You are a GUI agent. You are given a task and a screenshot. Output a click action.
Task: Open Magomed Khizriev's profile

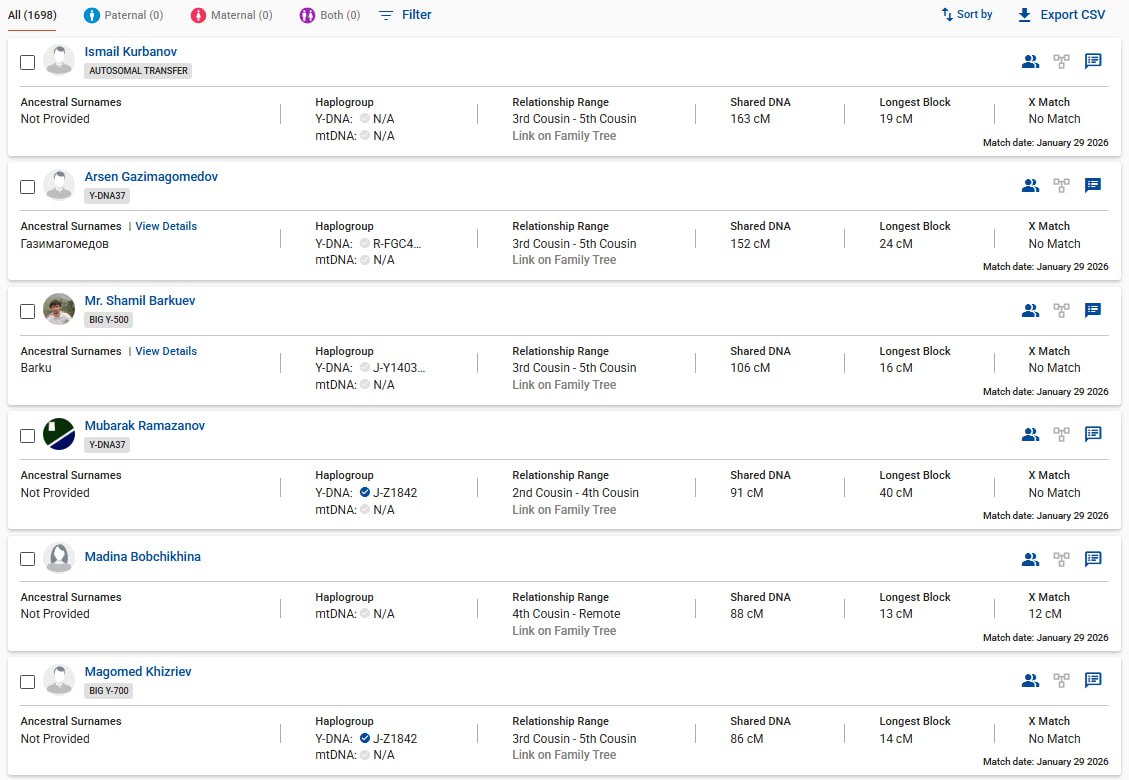click(138, 672)
